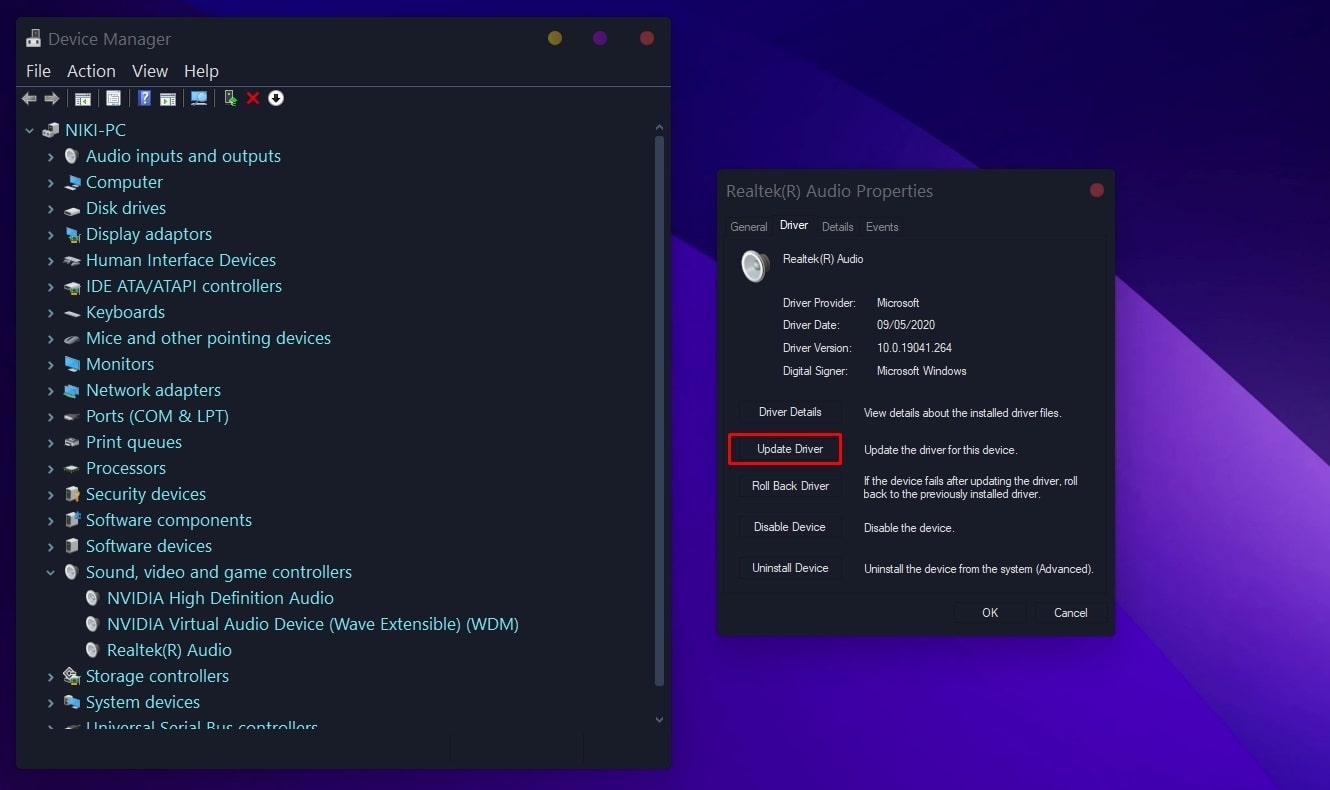This screenshot has height=790, width=1330.
Task: Switch to the Events tab
Action: (x=882, y=227)
